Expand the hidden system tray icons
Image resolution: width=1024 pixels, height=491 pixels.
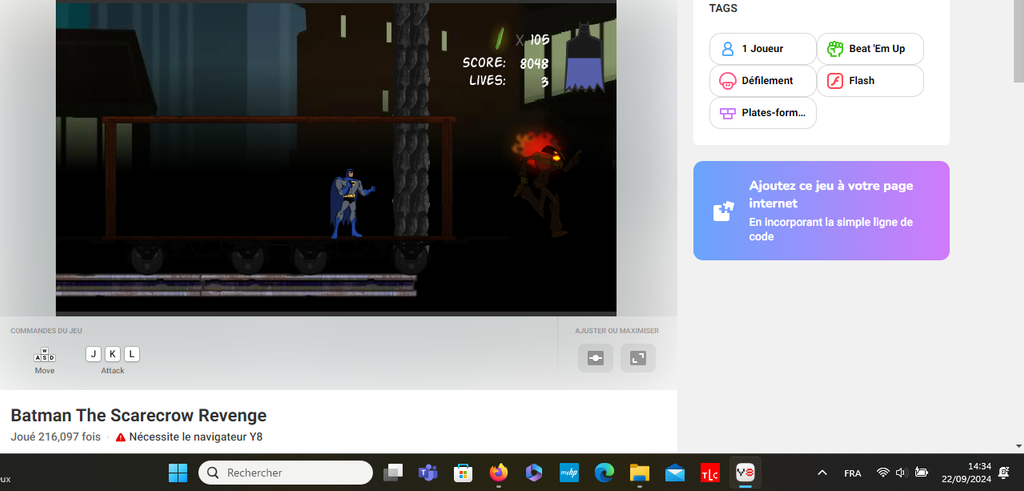822,472
